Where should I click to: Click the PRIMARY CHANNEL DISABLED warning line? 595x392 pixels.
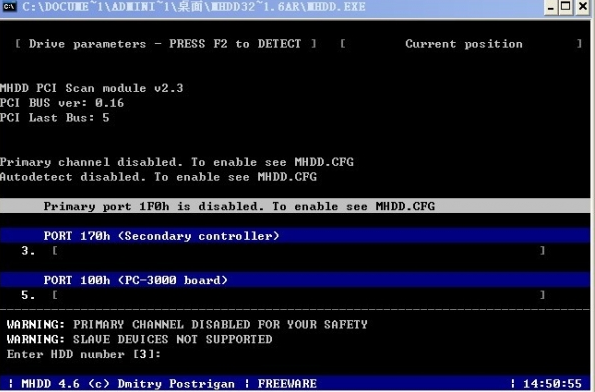(187, 324)
